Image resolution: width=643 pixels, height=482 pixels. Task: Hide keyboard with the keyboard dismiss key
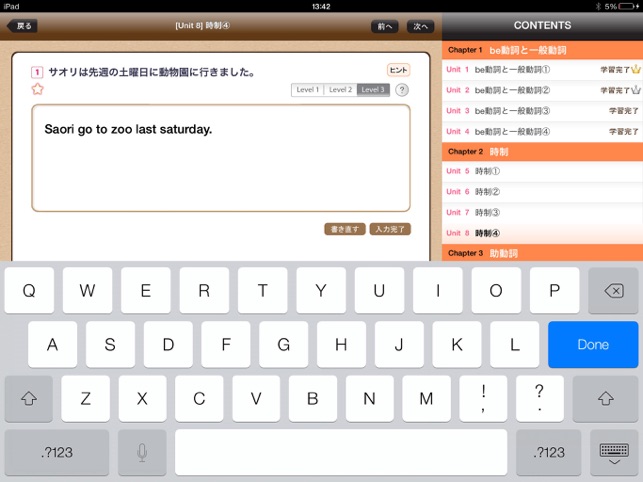[x=614, y=452]
